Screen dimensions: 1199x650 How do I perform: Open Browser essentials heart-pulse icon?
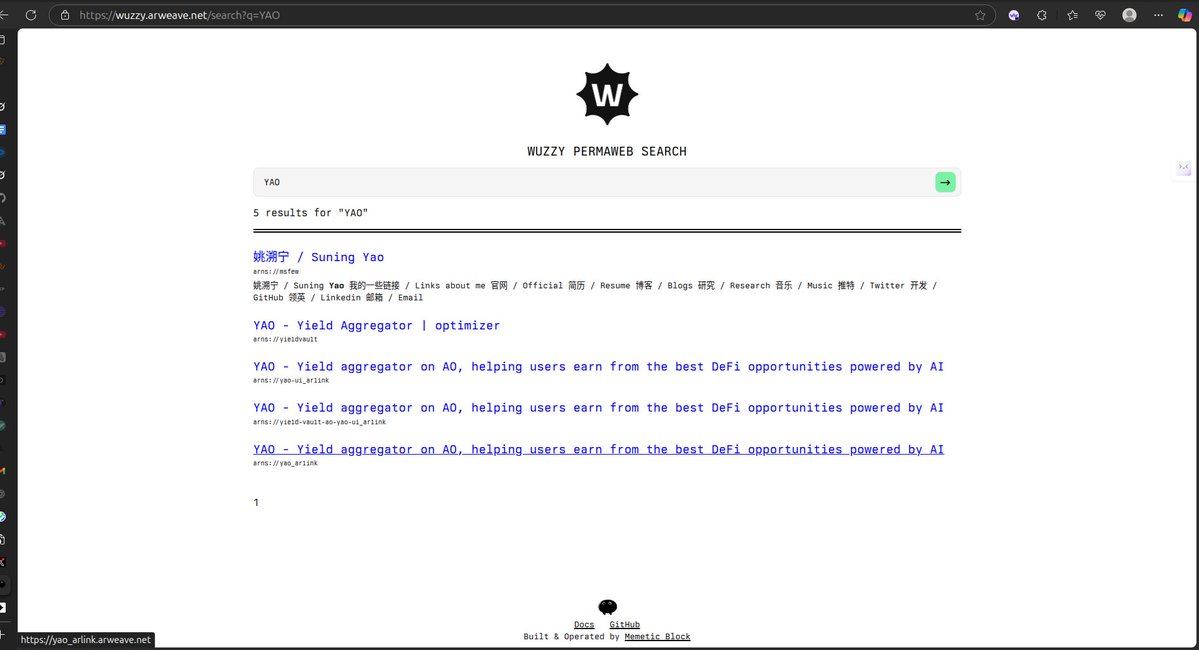click(x=1100, y=15)
